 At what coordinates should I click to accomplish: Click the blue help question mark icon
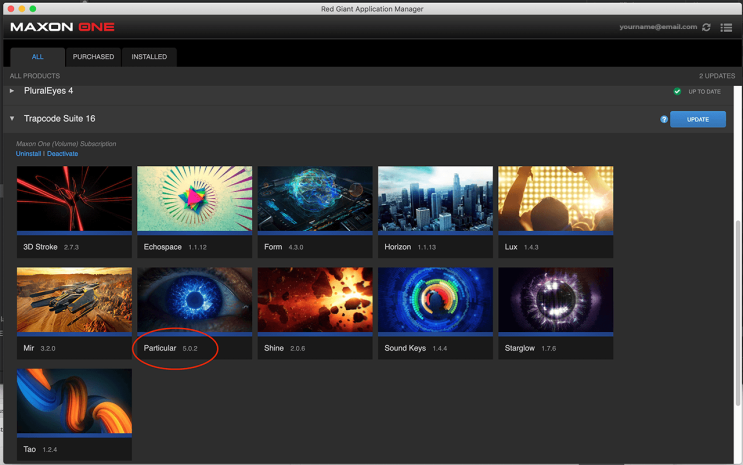click(664, 119)
